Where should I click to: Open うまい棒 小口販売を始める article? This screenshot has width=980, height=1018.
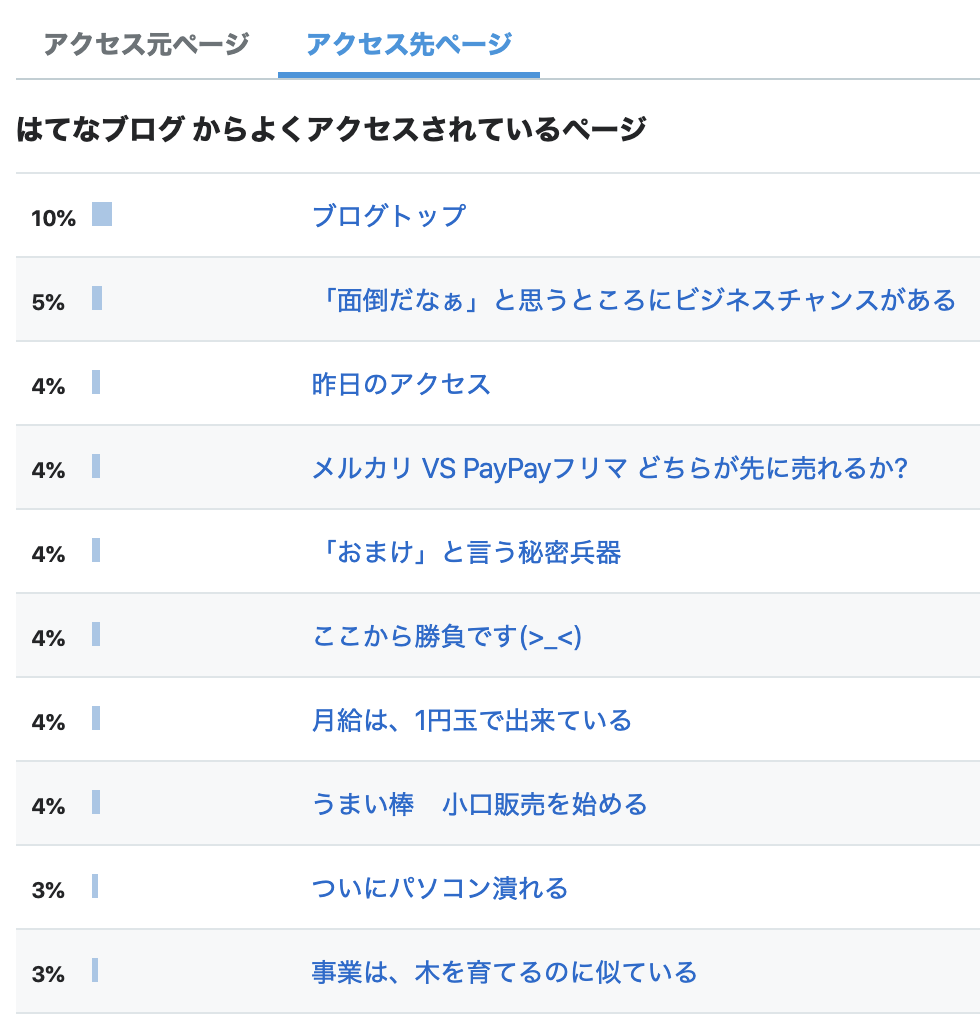(x=479, y=804)
